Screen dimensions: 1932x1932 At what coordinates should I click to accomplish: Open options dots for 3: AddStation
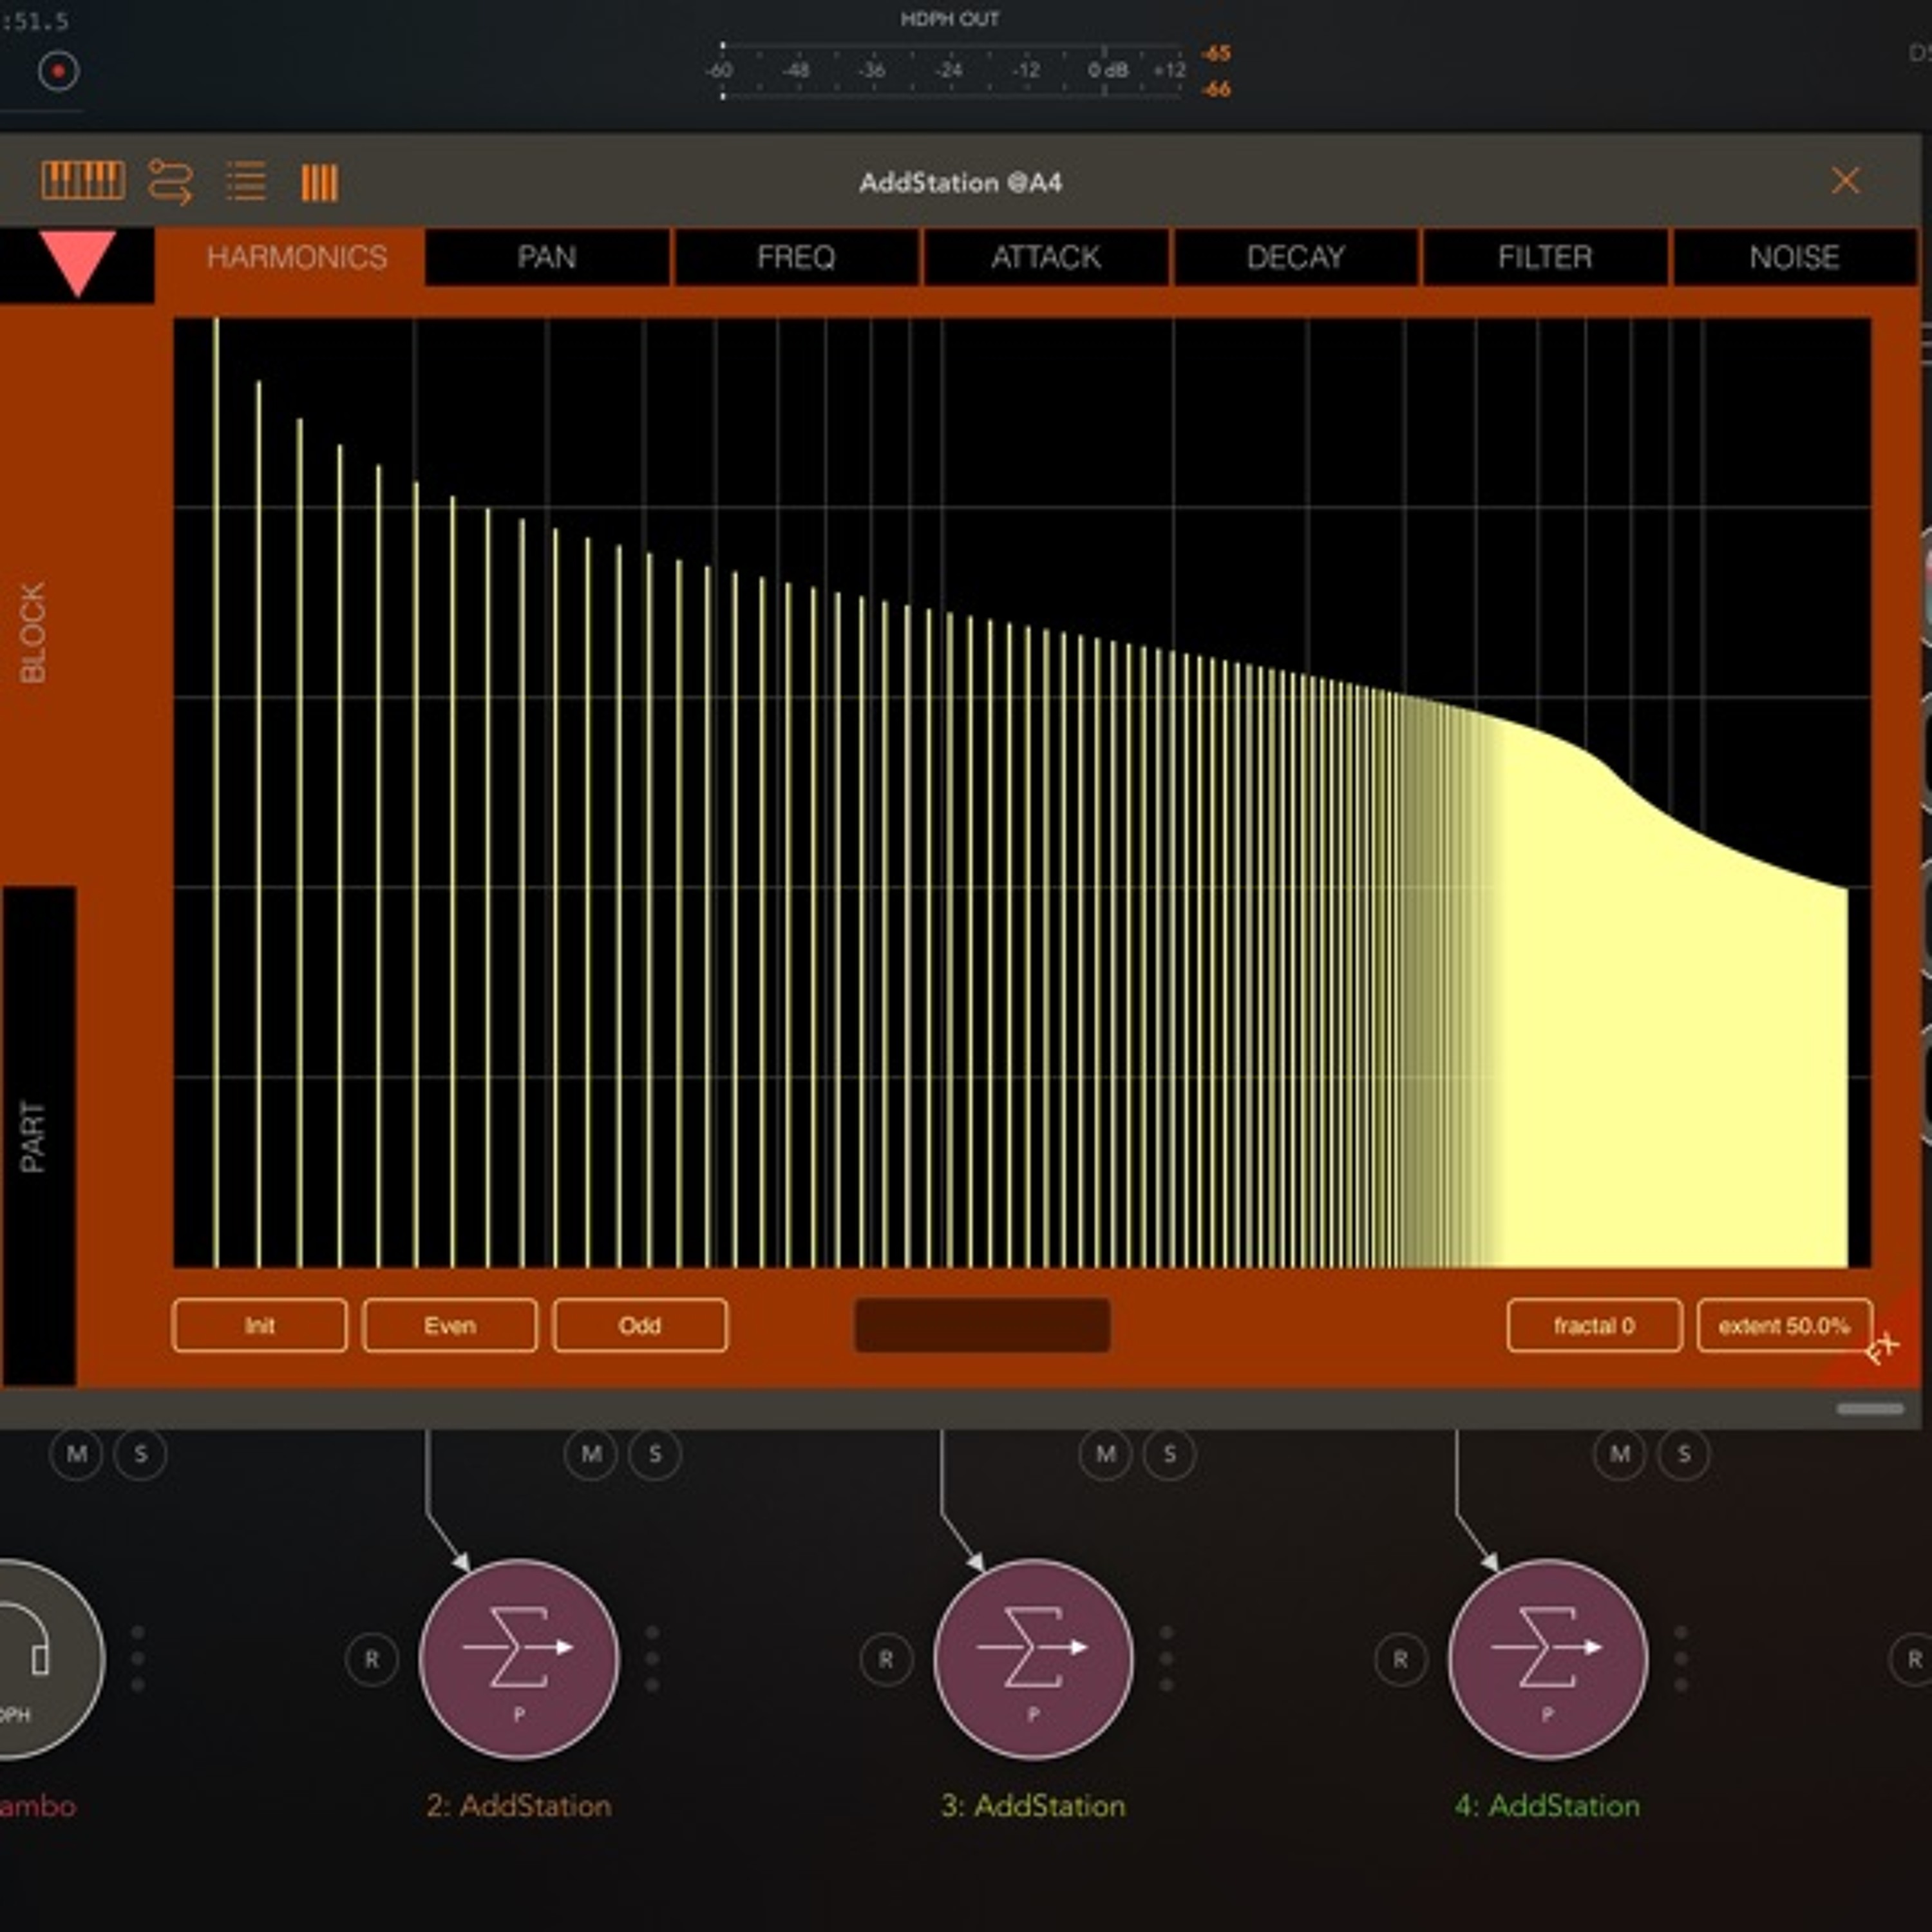[1166, 1659]
